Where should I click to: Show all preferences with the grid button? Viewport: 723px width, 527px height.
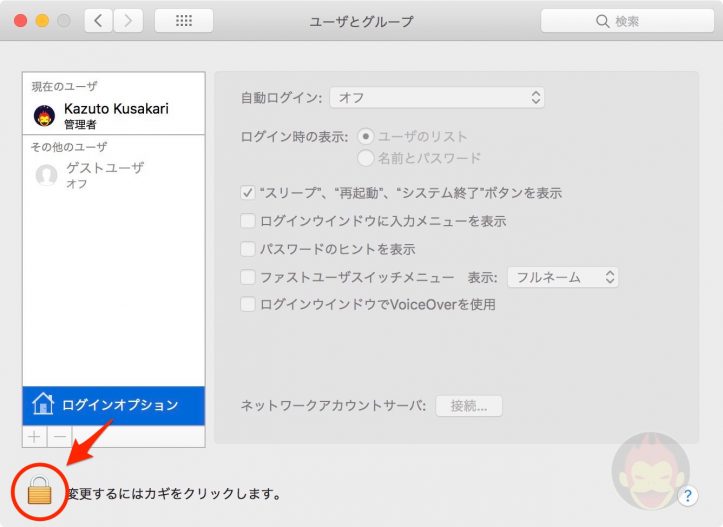184,21
